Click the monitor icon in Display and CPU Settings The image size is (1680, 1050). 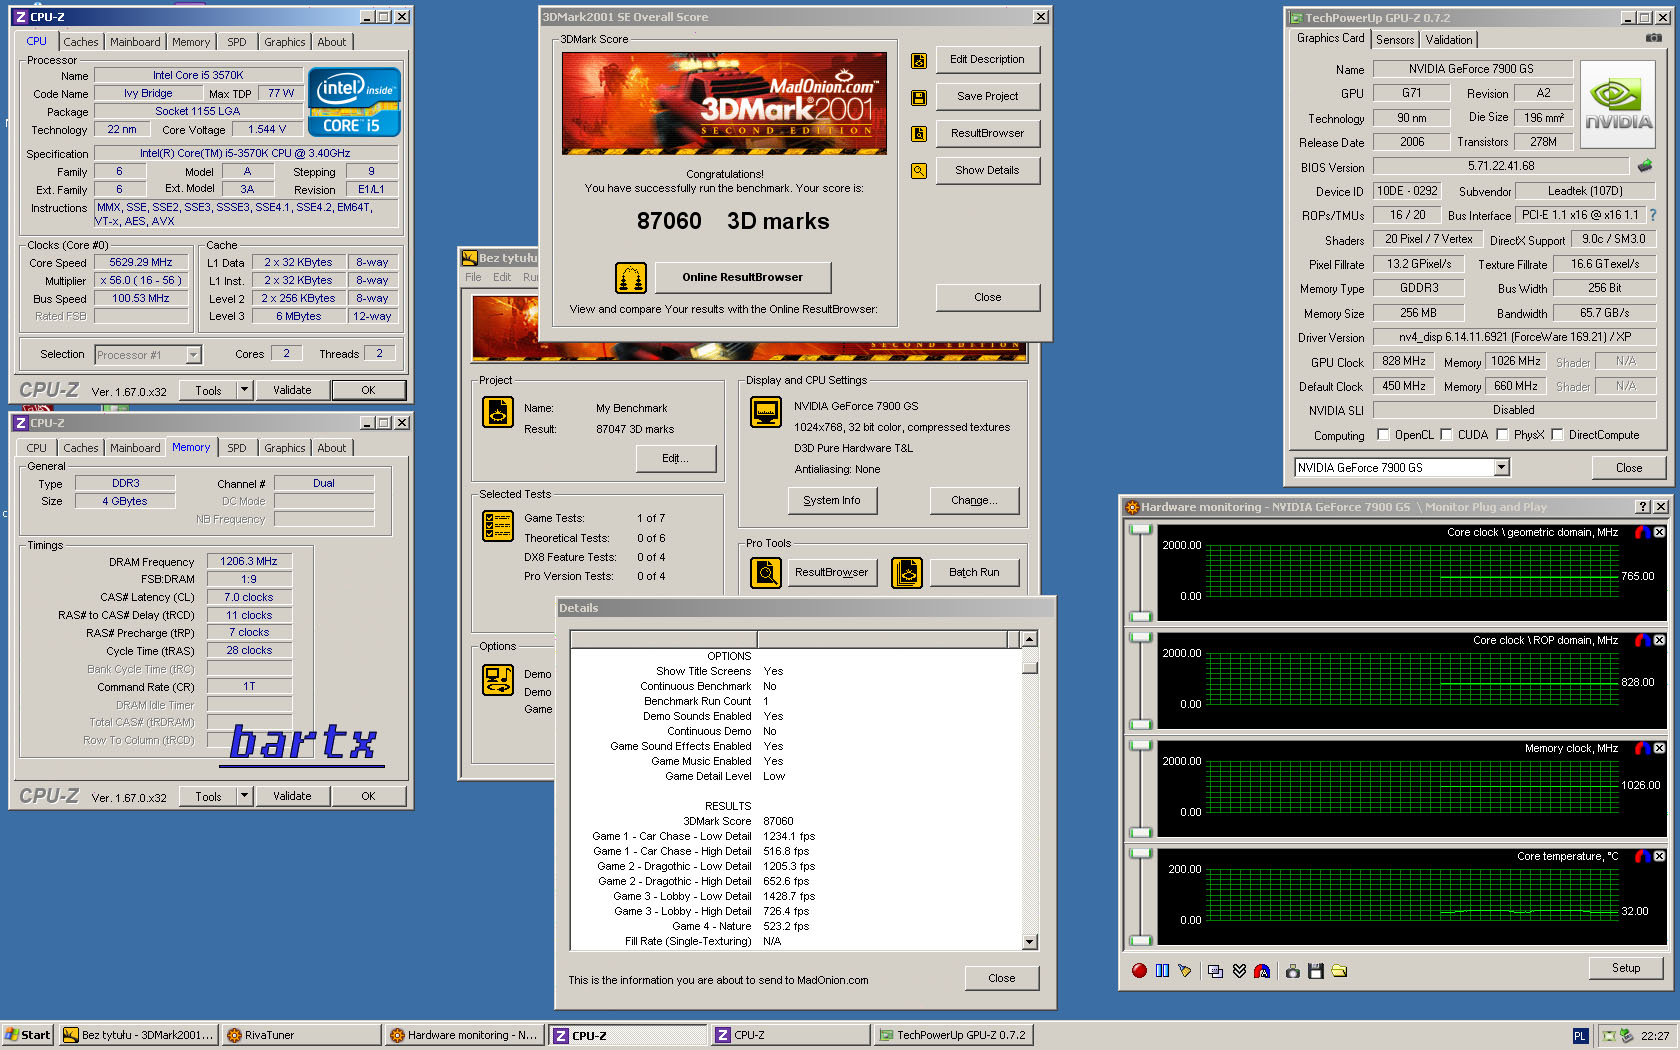(x=766, y=412)
